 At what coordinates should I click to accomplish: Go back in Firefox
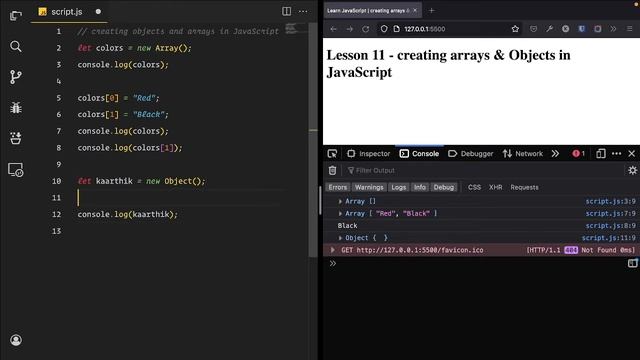pyautogui.click(x=333, y=29)
